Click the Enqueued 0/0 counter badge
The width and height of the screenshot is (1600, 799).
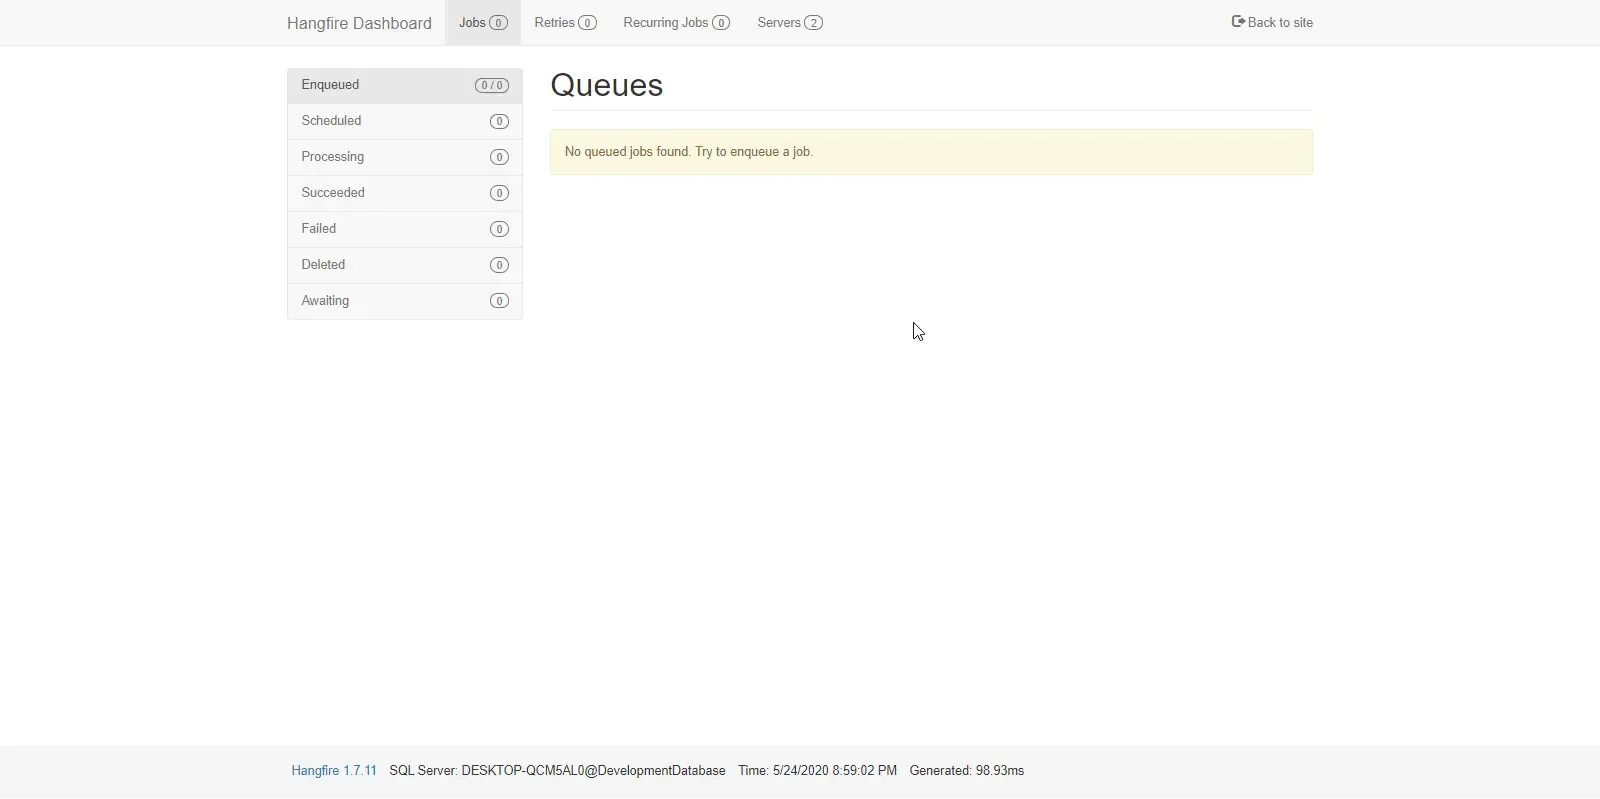coord(491,86)
